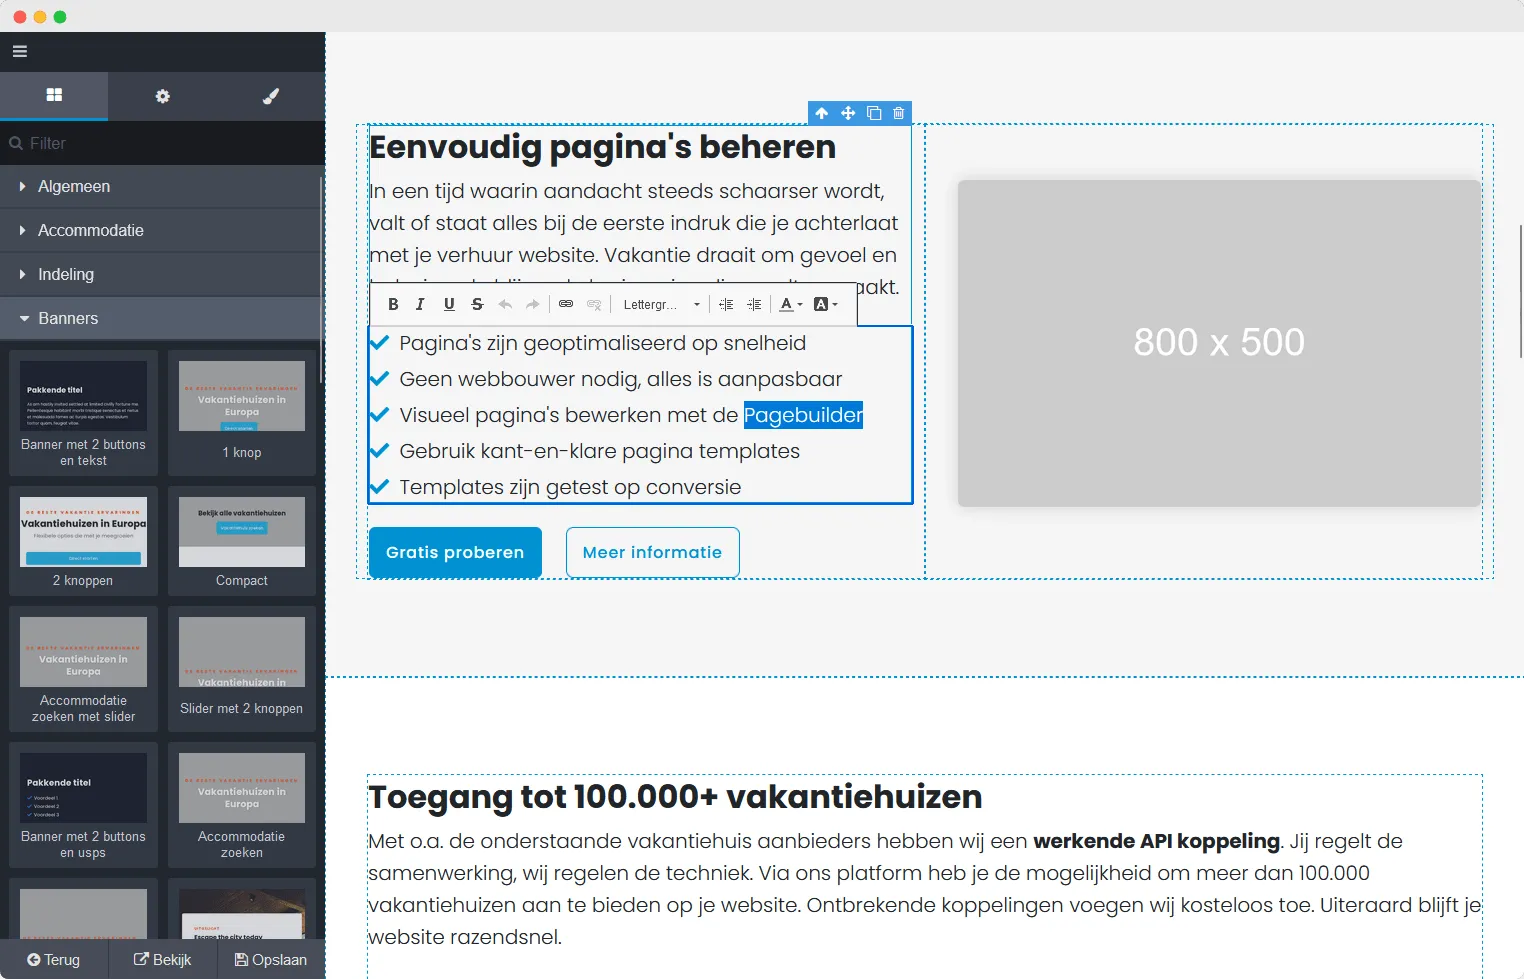Click the decrease indent icon
The height and width of the screenshot is (979, 1524).
click(726, 304)
